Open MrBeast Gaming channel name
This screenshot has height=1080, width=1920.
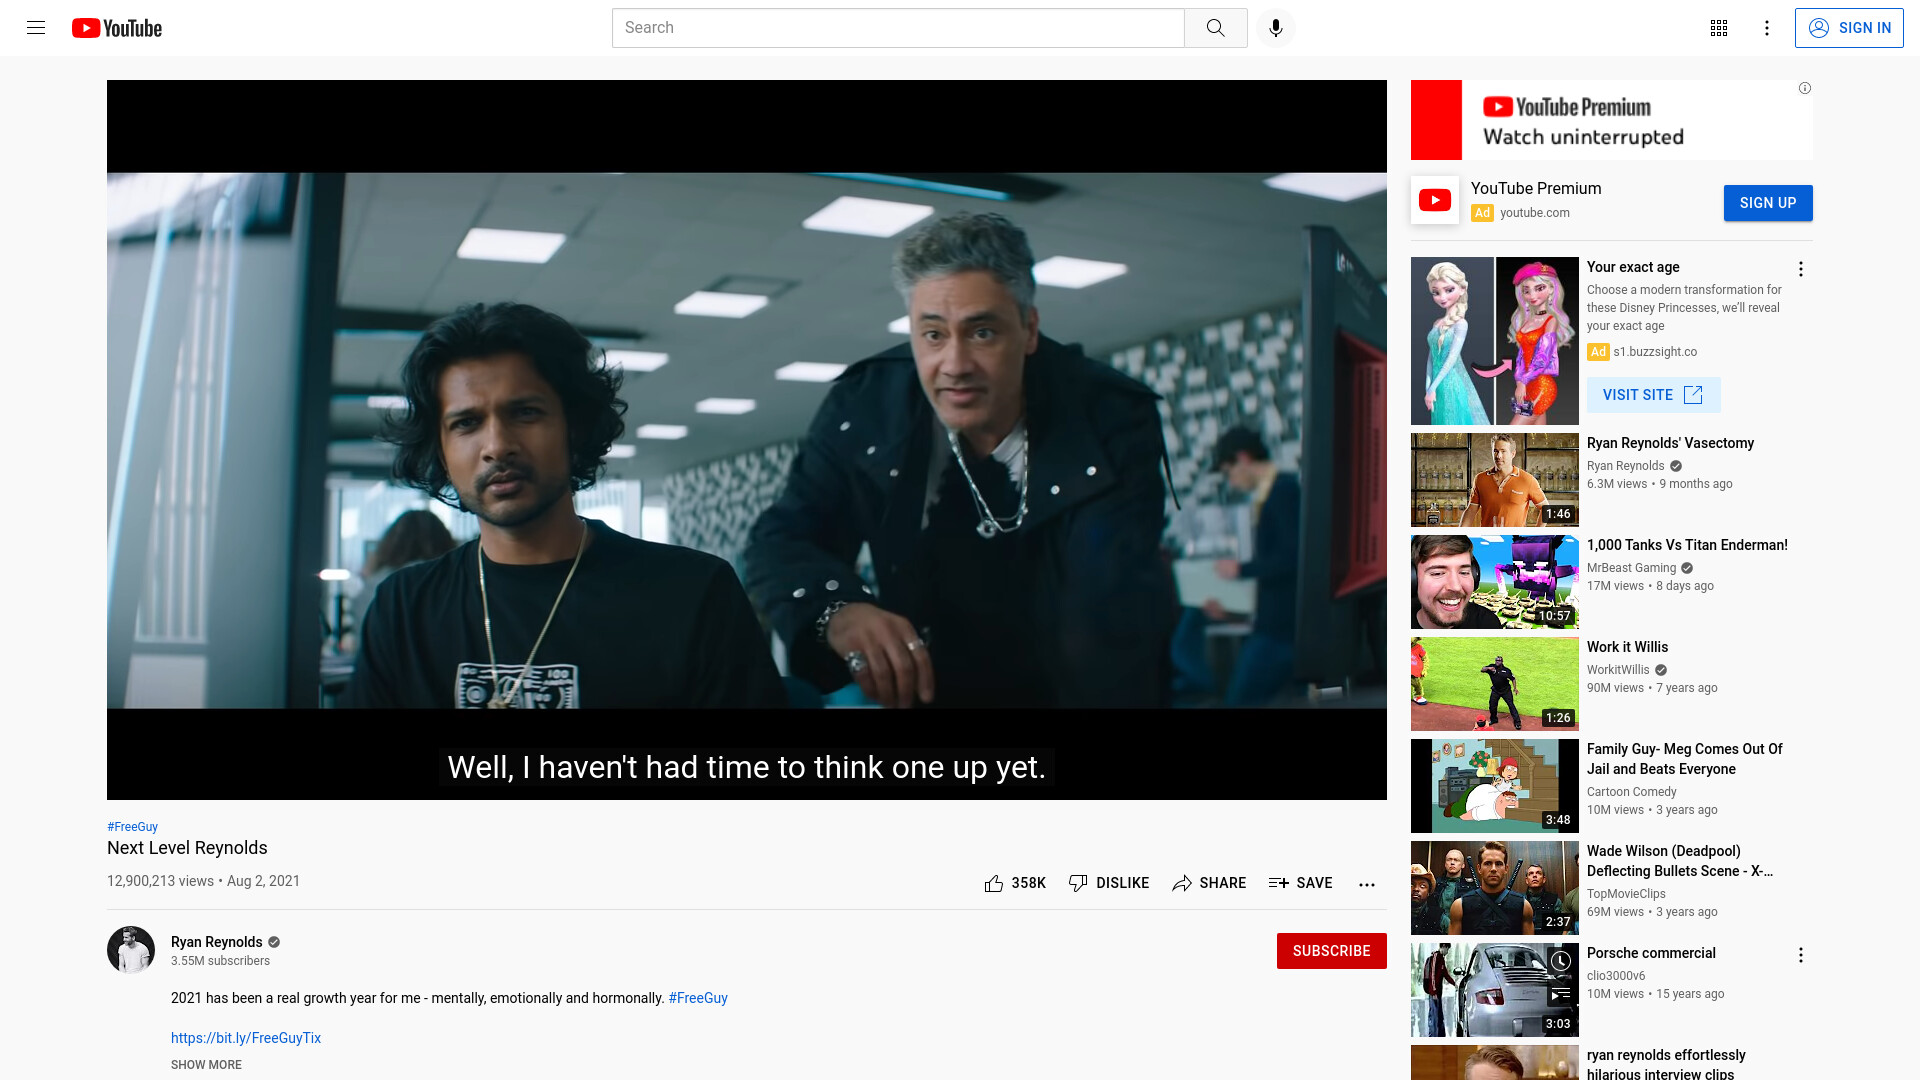[x=1631, y=568]
